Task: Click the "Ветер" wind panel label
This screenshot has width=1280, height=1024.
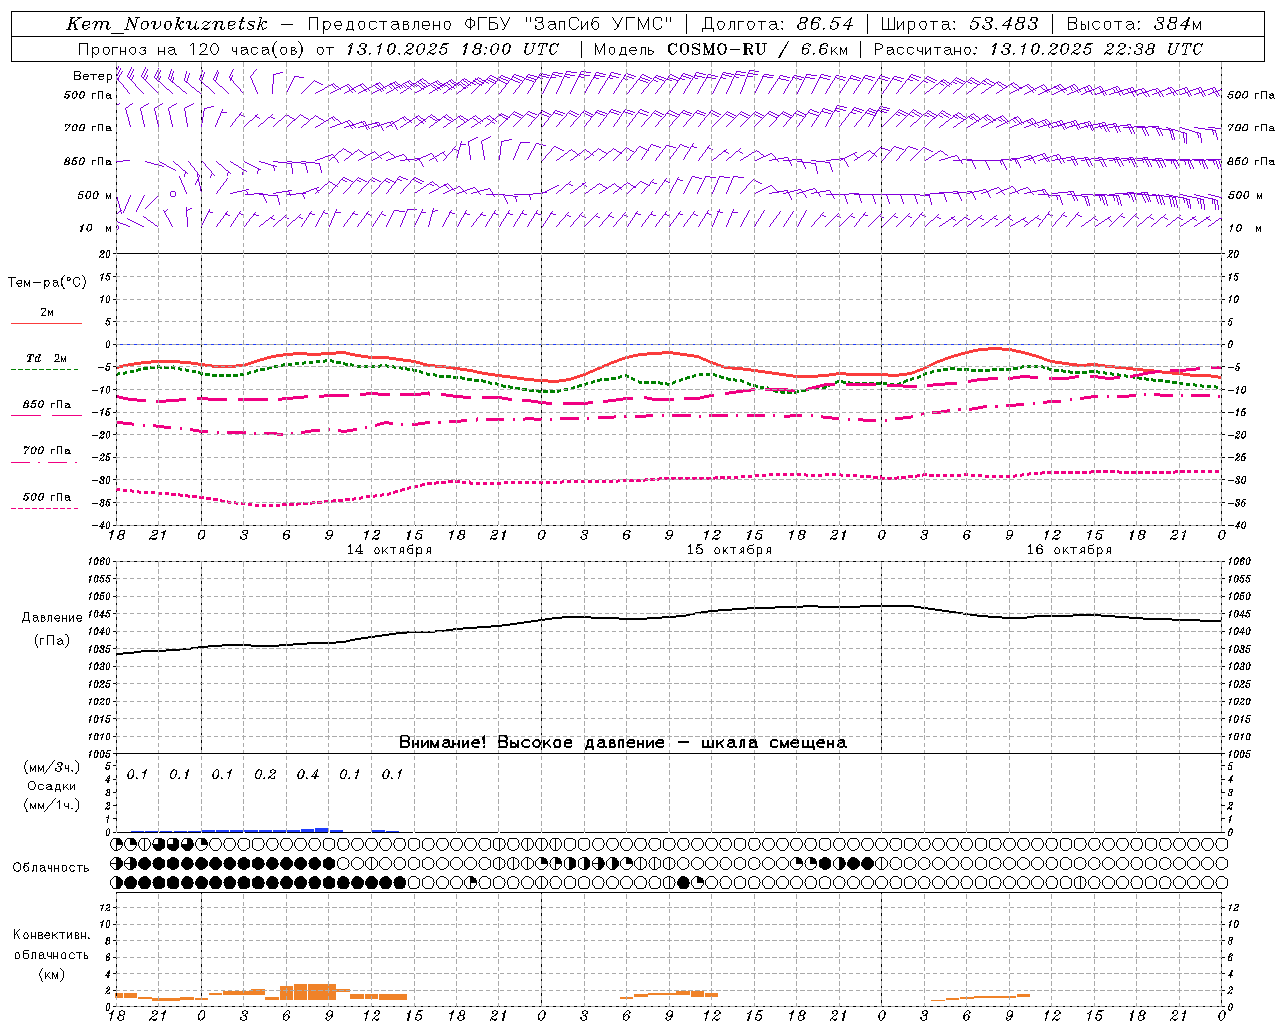Action: tap(92, 76)
